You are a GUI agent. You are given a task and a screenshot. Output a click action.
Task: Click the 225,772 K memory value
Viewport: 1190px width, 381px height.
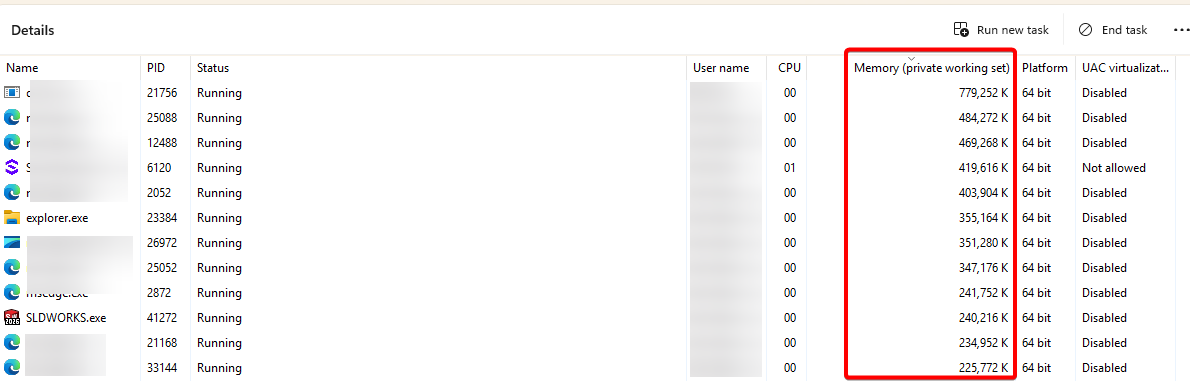pos(984,367)
